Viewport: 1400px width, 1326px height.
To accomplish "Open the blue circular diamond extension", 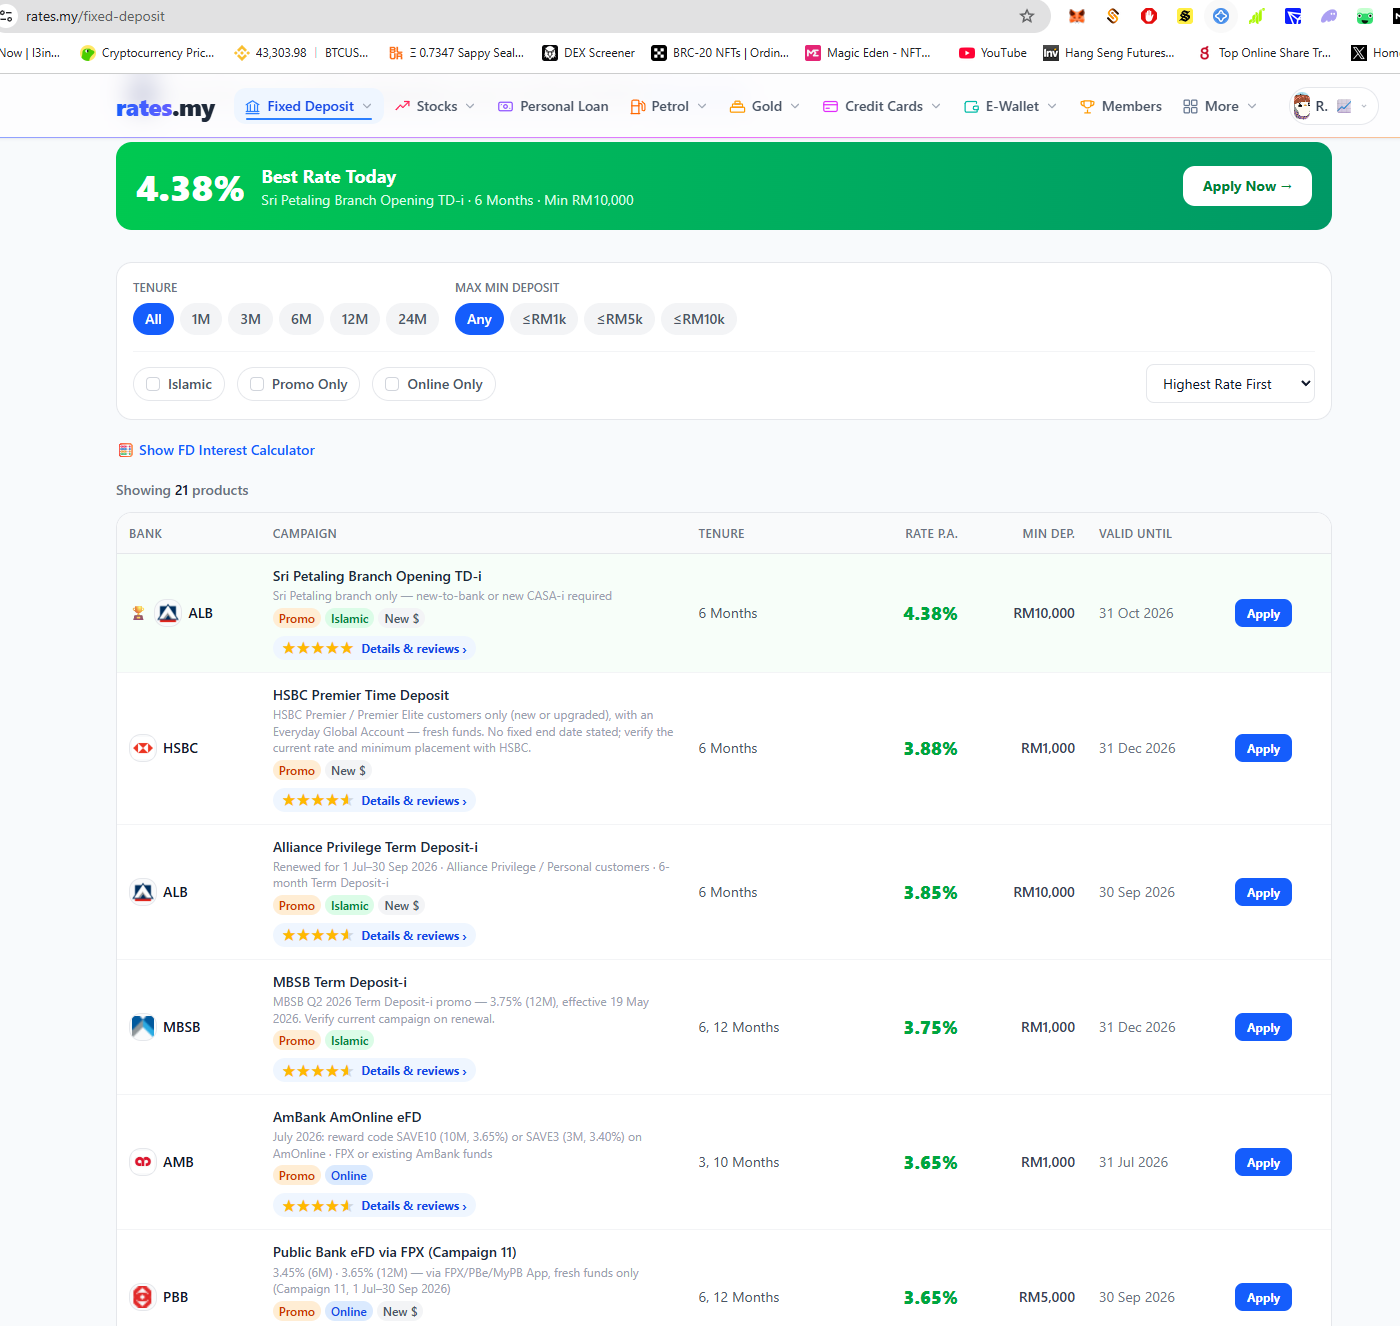I will coord(1221,16).
